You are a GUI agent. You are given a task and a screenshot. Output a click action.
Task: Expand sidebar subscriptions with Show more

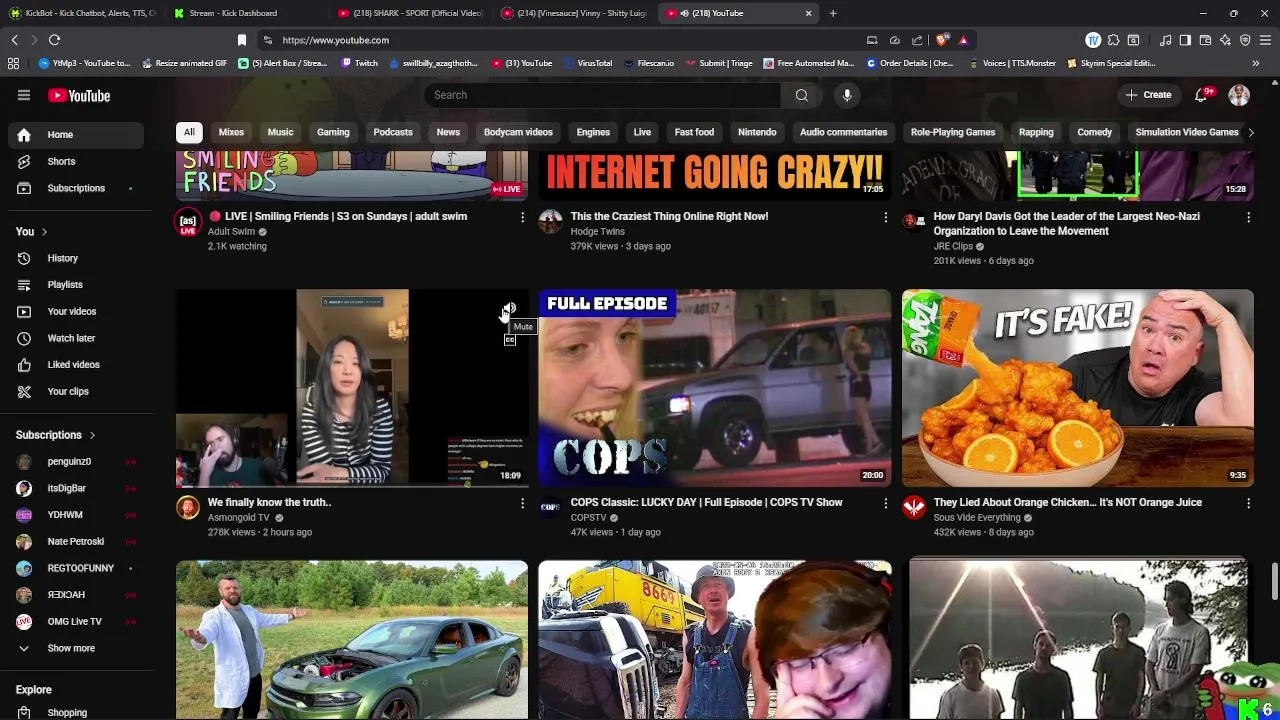coord(76,648)
